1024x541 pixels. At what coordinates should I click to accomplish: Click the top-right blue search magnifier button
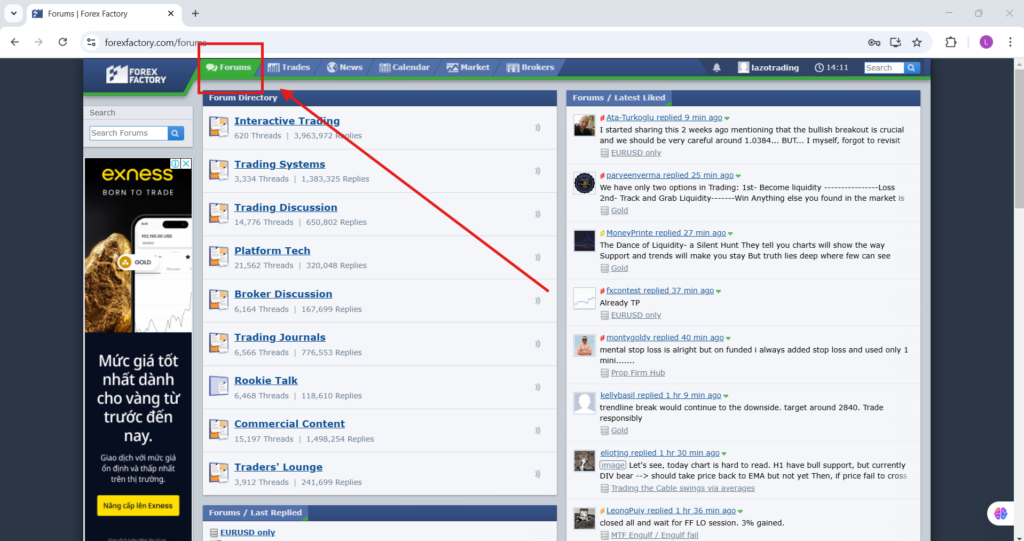911,68
